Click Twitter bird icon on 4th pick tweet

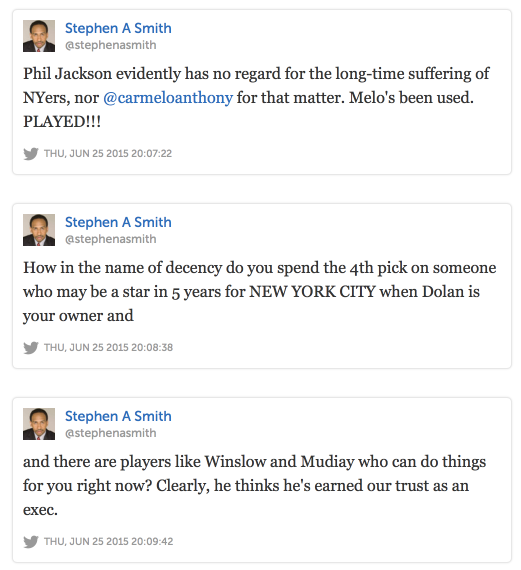[x=31, y=348]
